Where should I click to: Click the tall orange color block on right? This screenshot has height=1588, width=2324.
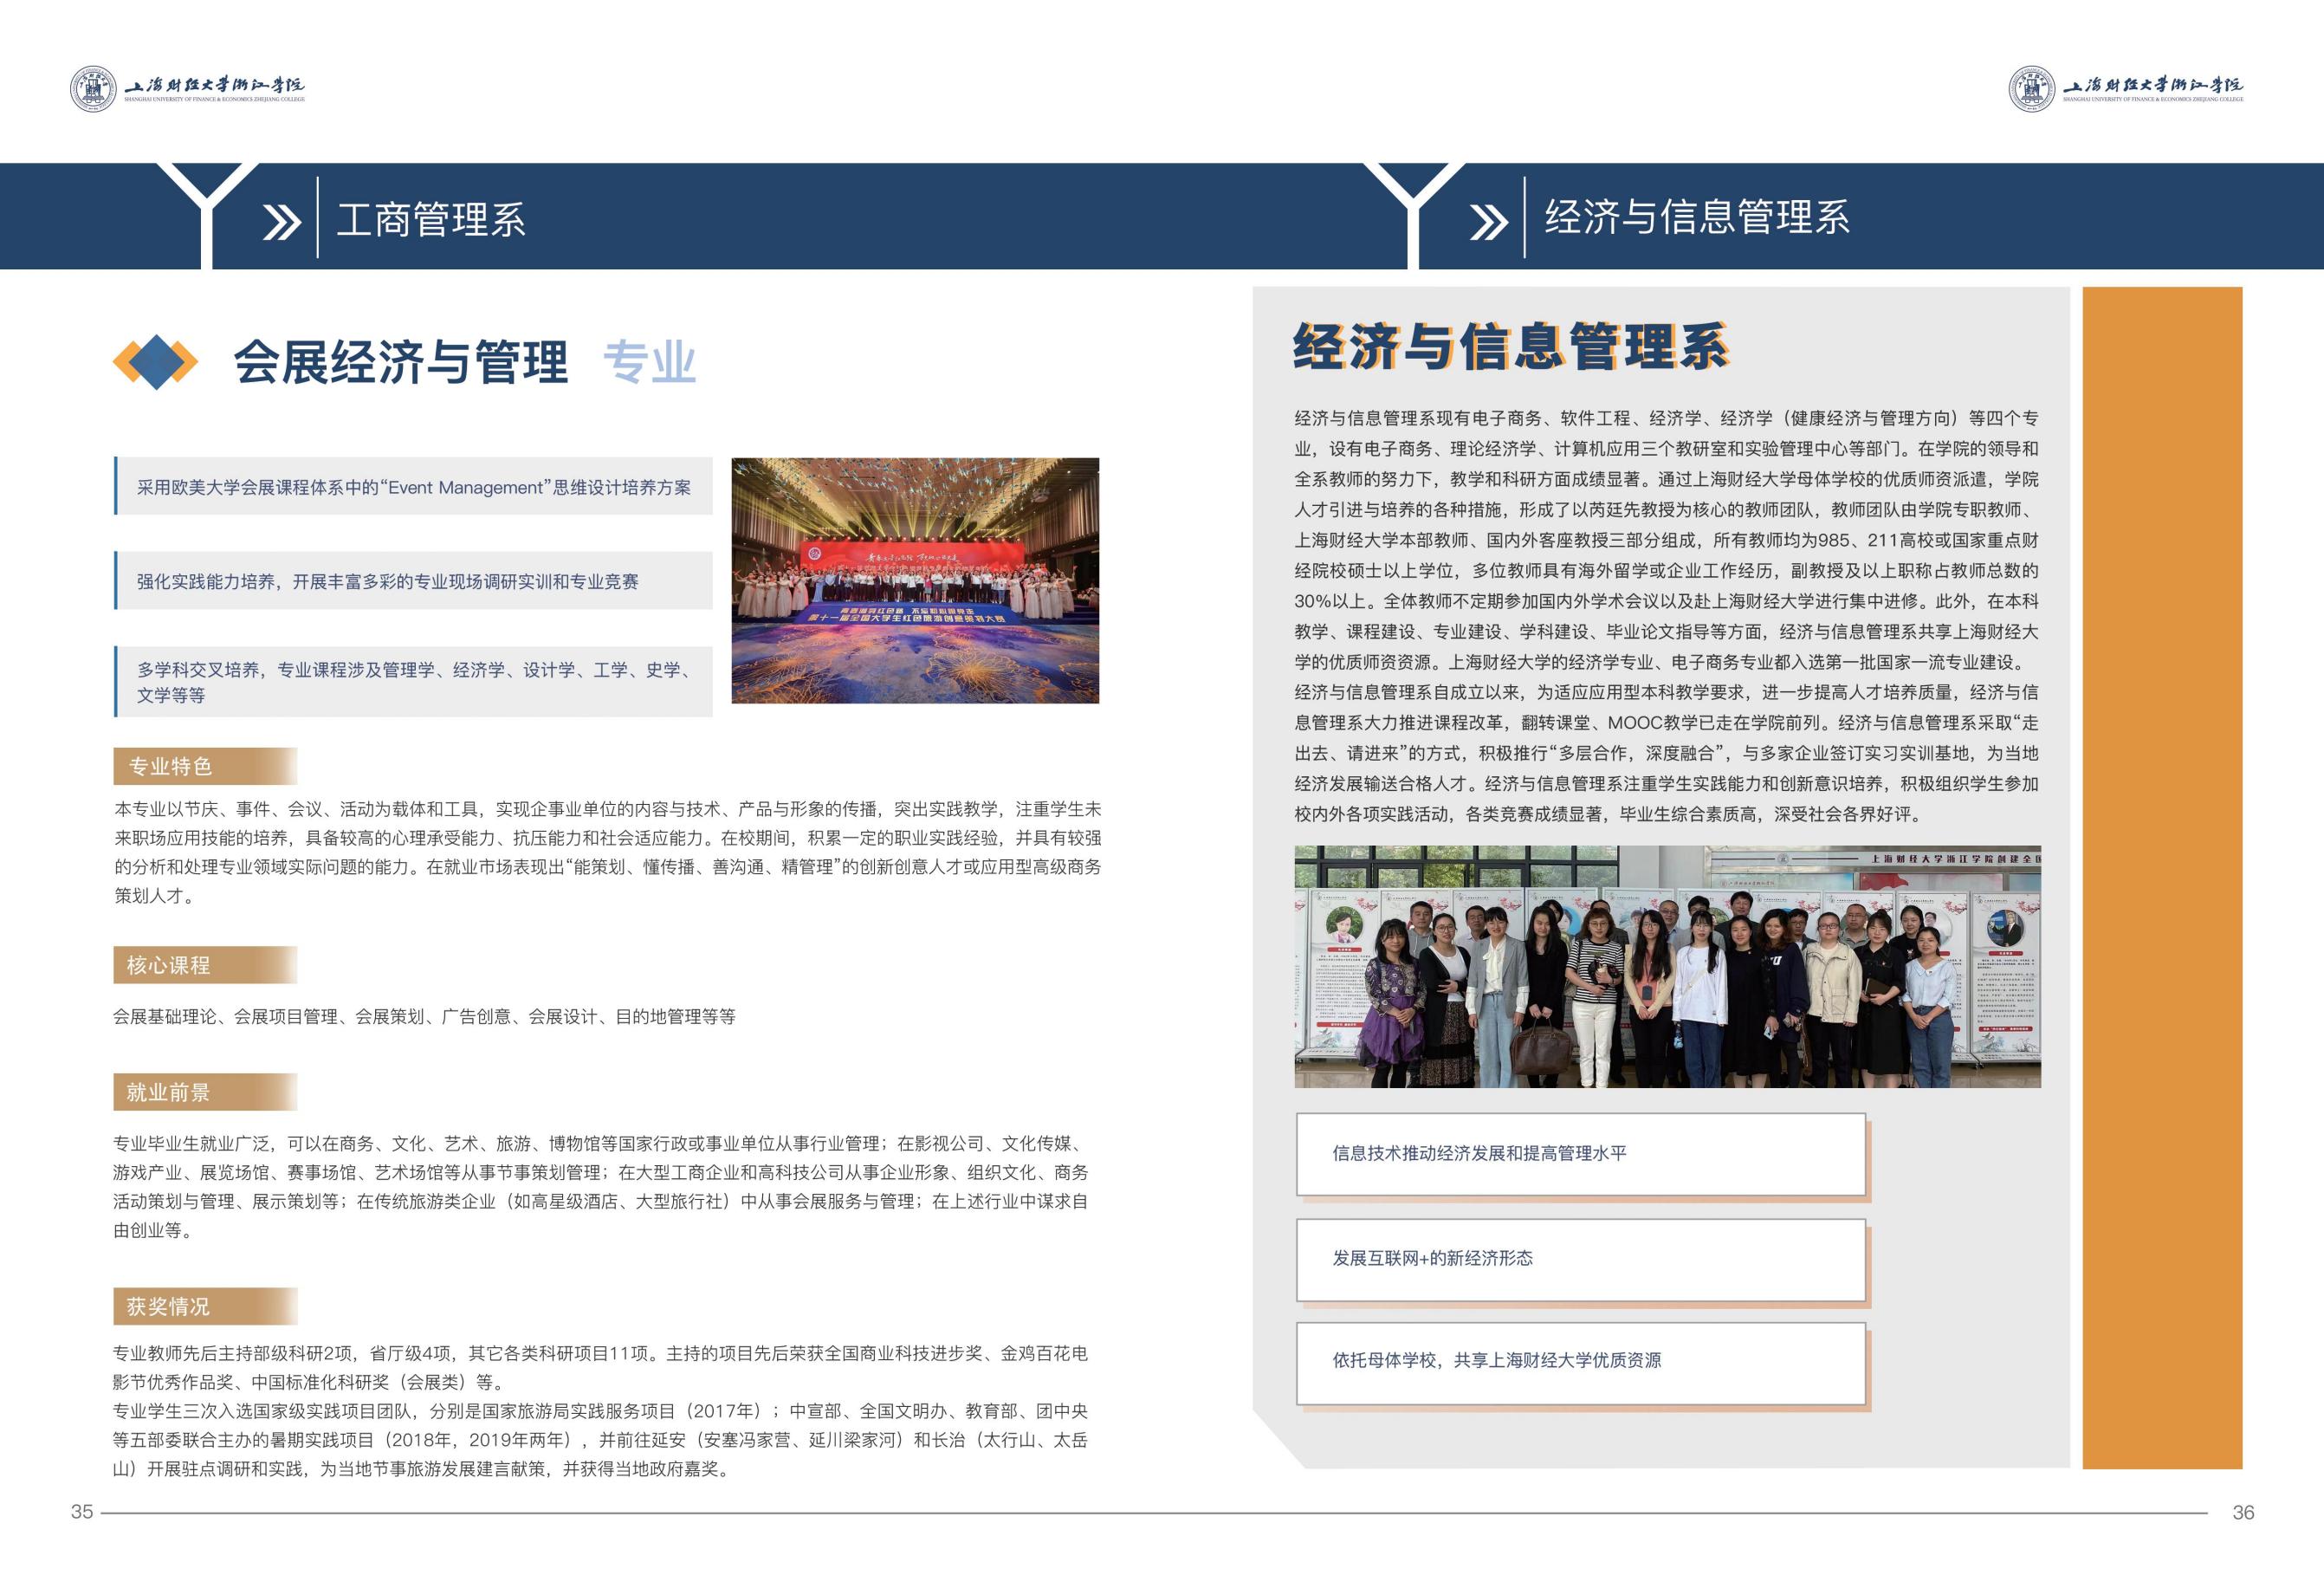click(2162, 877)
